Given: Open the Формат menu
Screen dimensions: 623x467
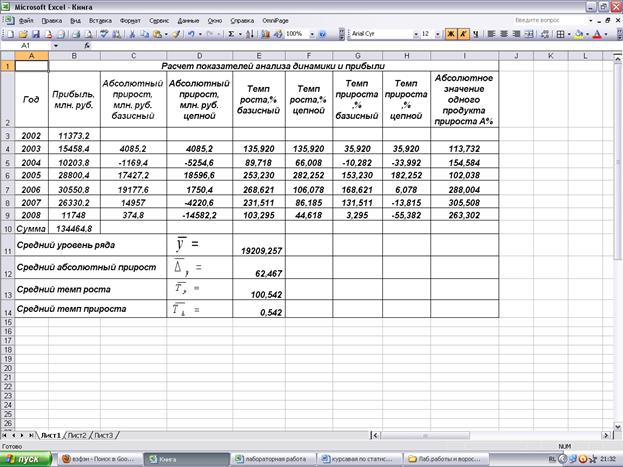Looking at the screenshot, I should point(130,19).
